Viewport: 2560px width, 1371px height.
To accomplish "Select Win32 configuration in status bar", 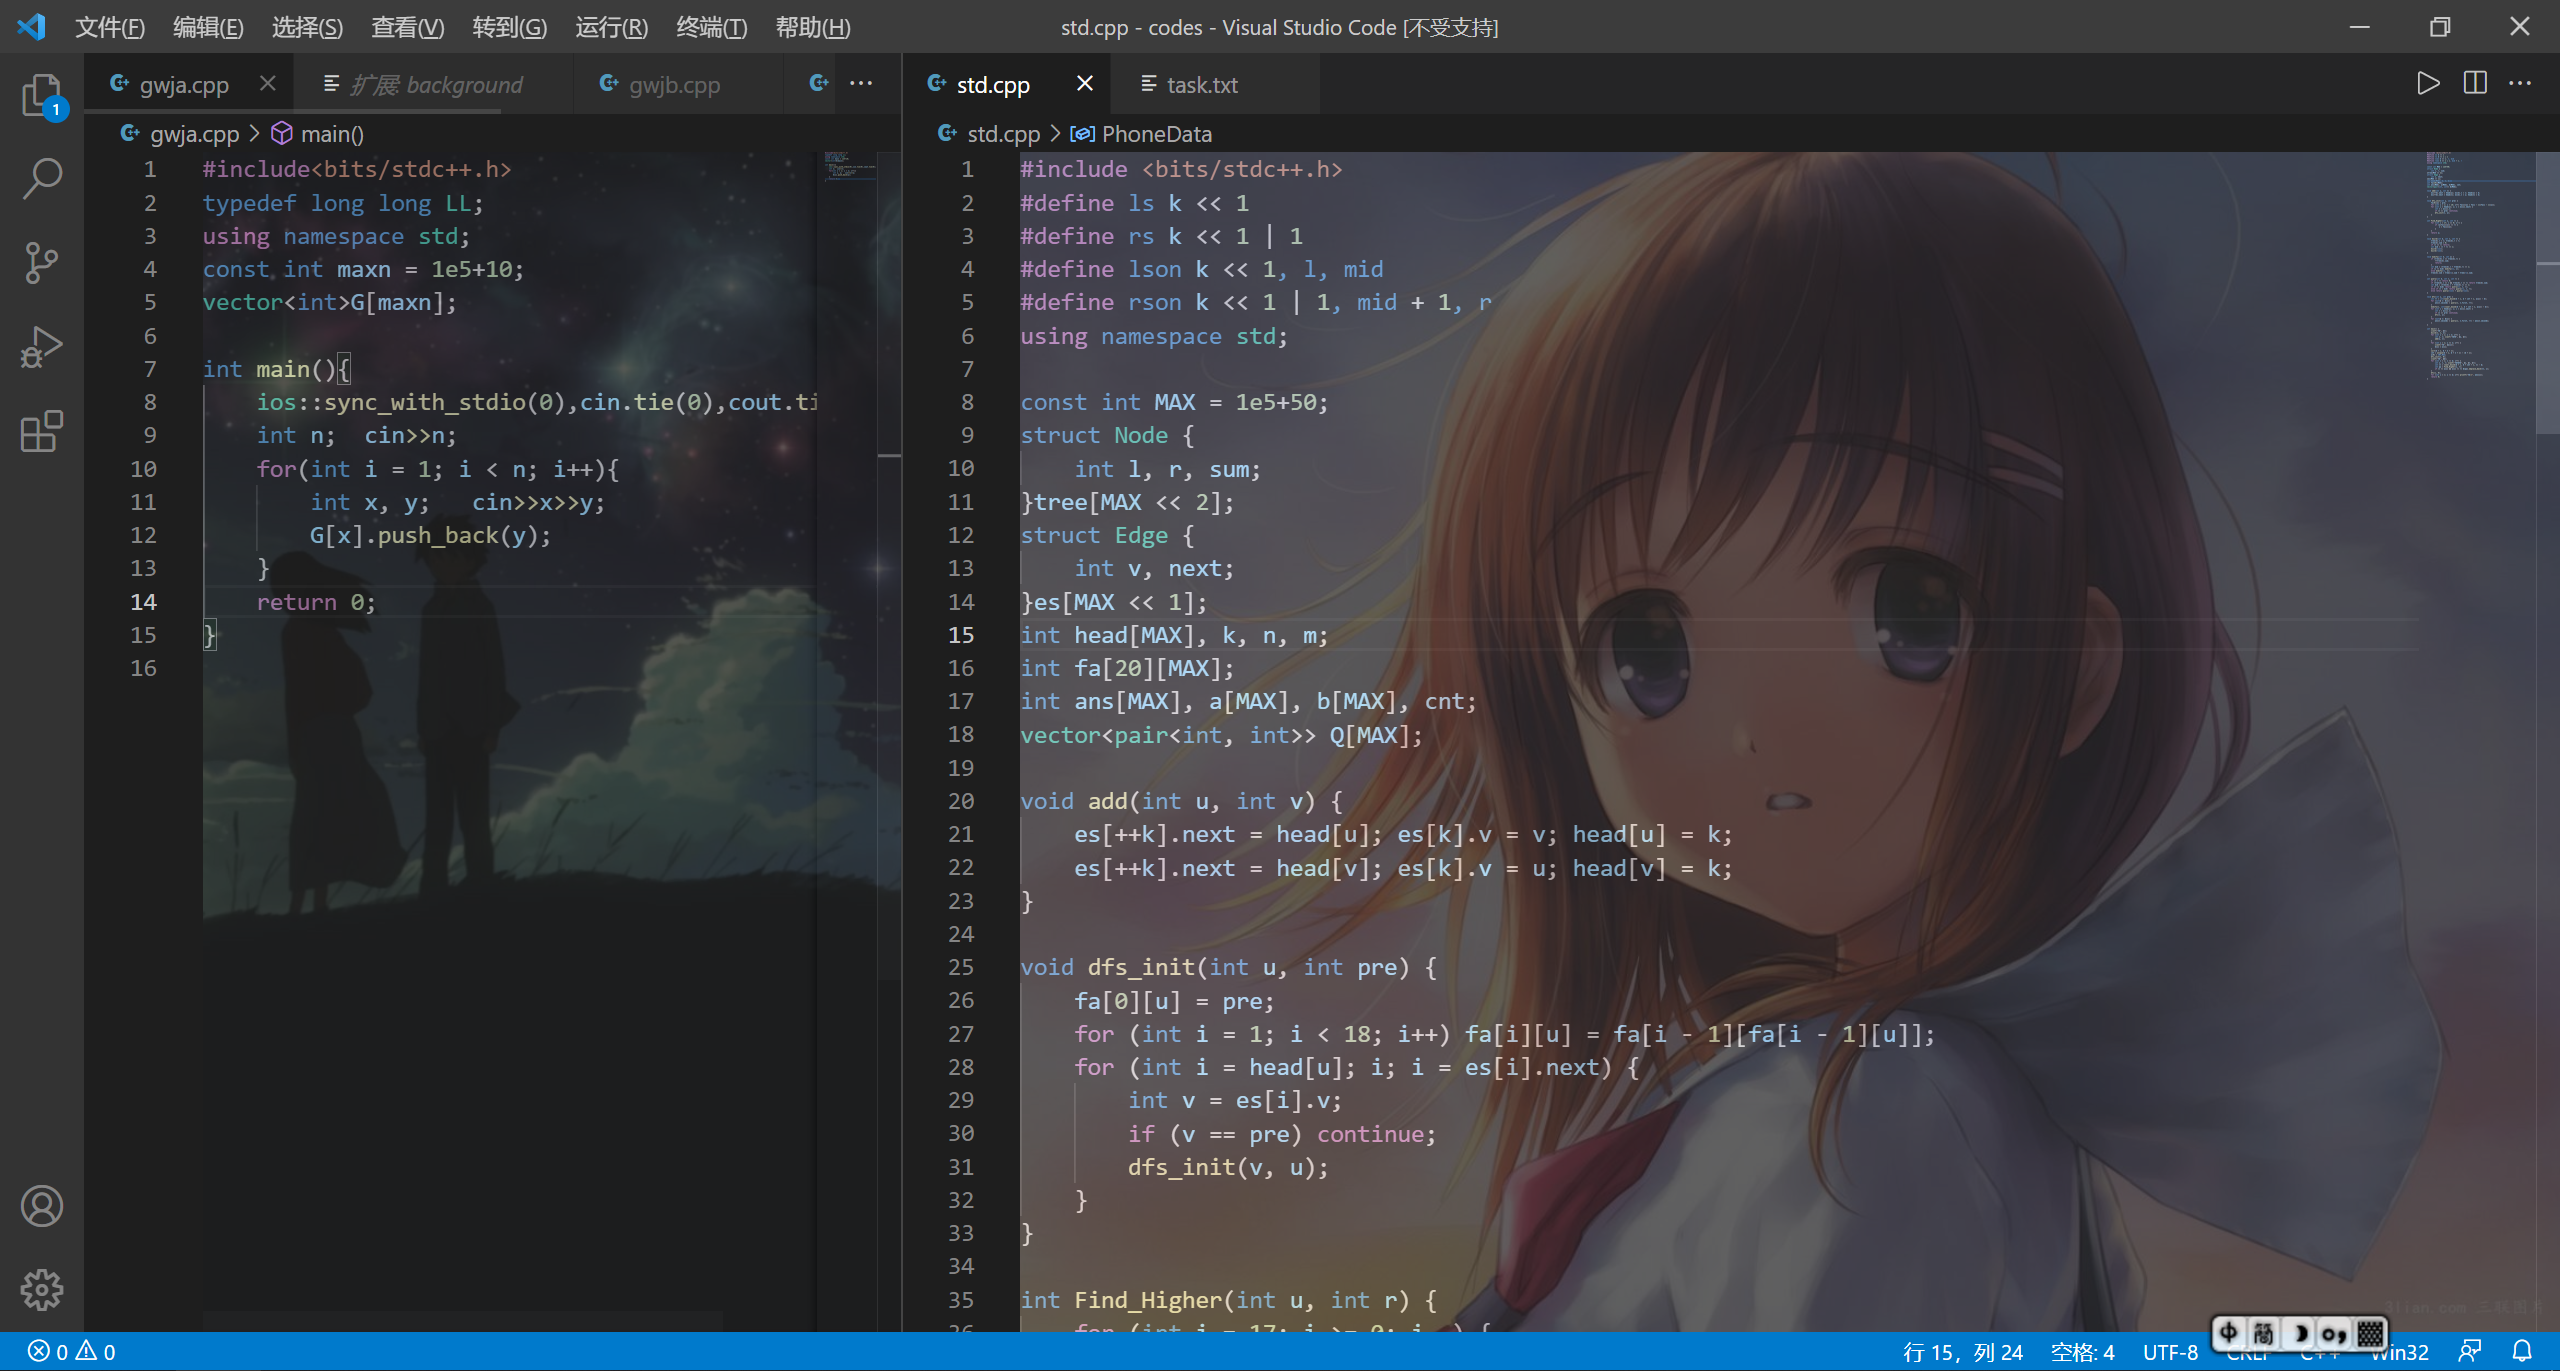I will tap(2399, 1353).
